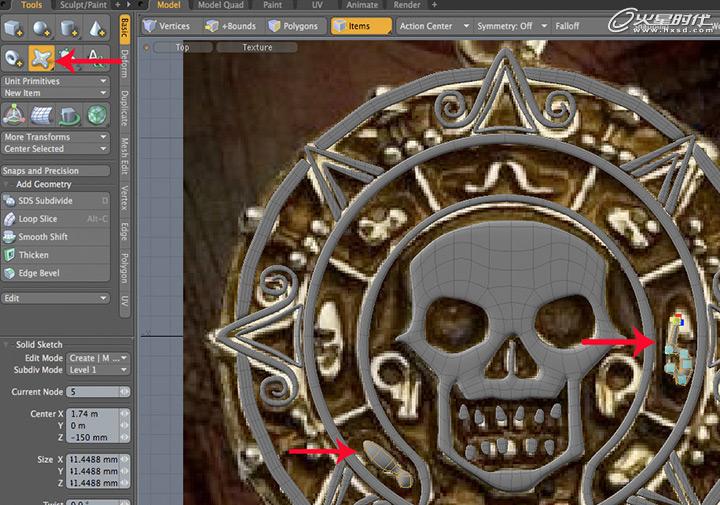Click the Transform tool icon
720x505 pixels.
[x=14, y=113]
